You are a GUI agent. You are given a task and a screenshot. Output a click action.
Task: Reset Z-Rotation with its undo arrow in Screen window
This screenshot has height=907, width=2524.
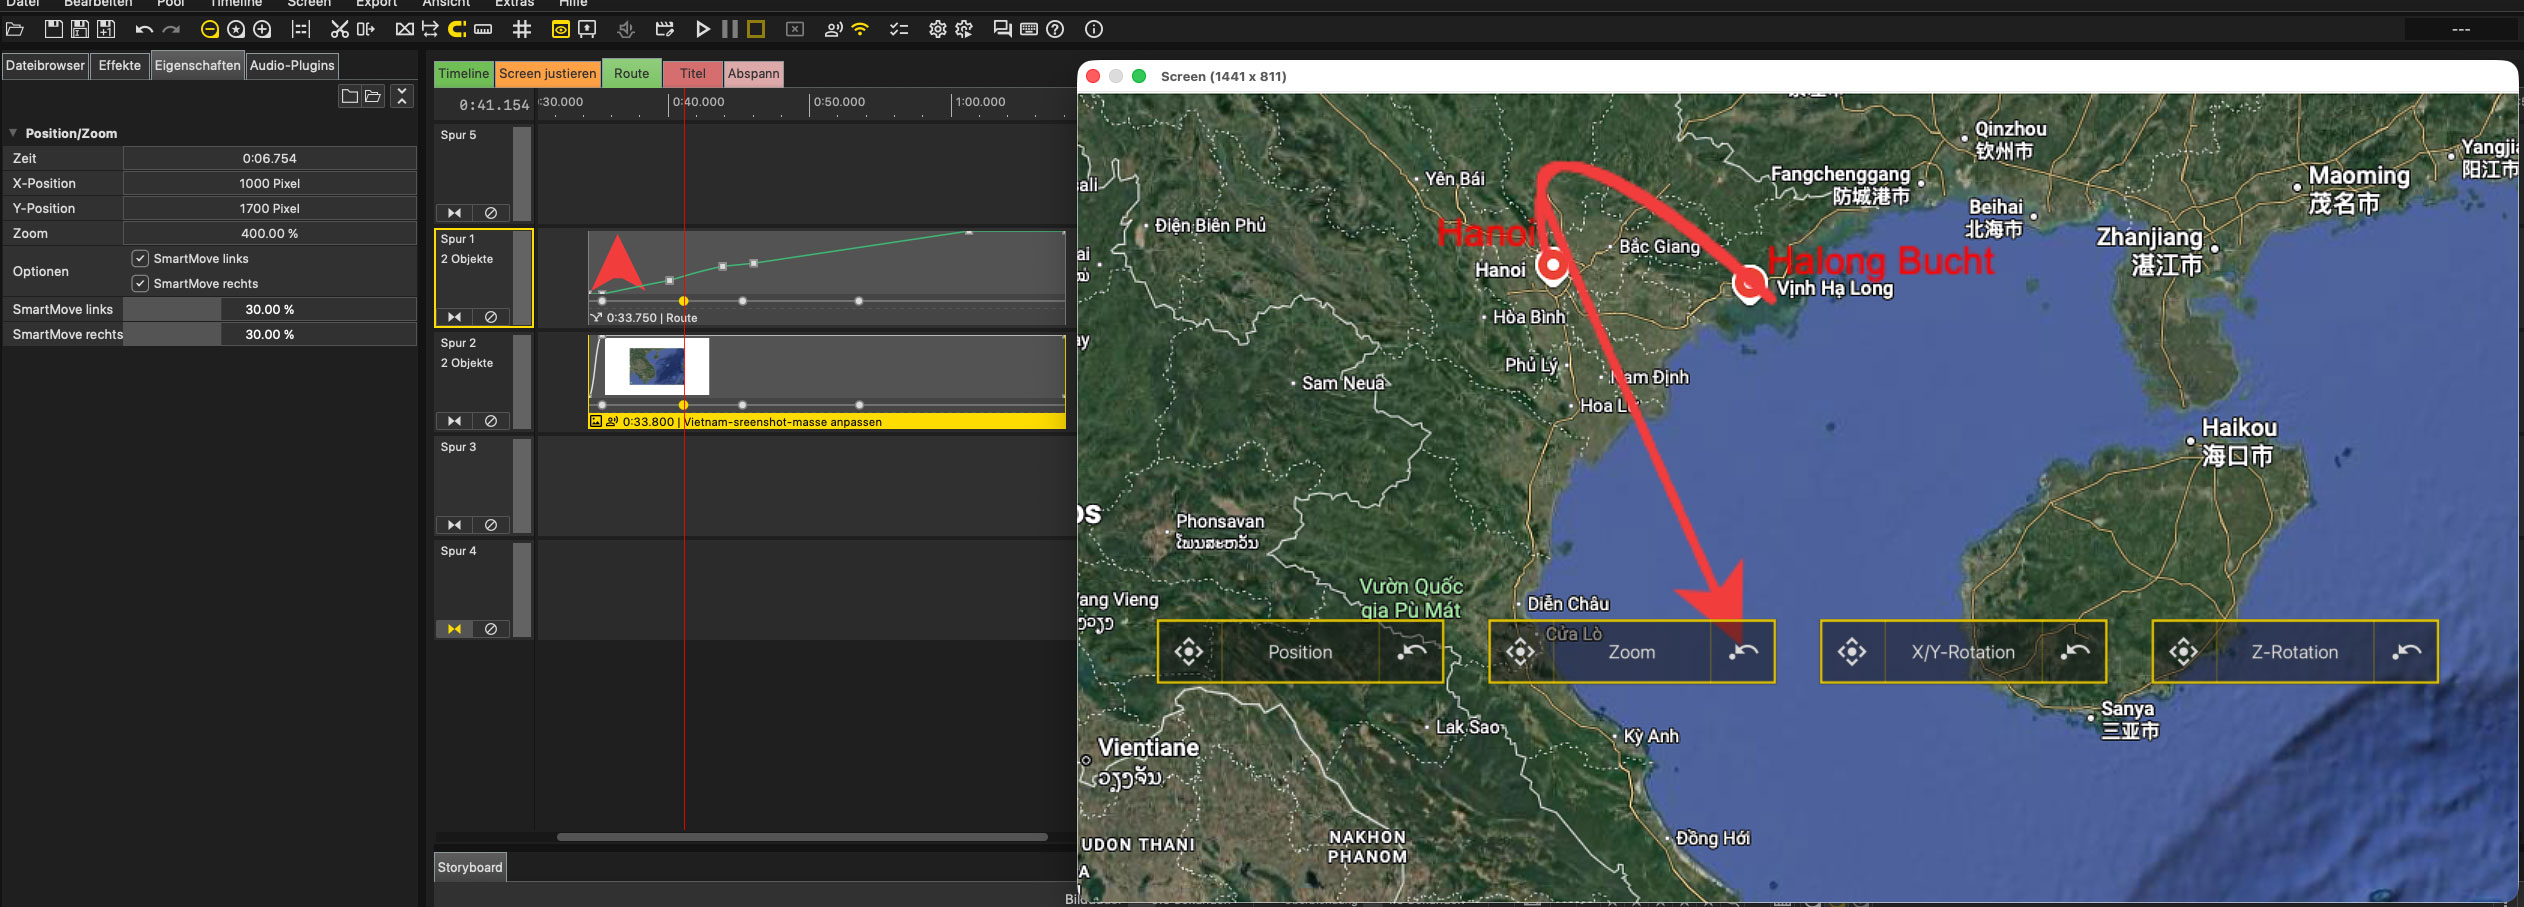[2407, 652]
